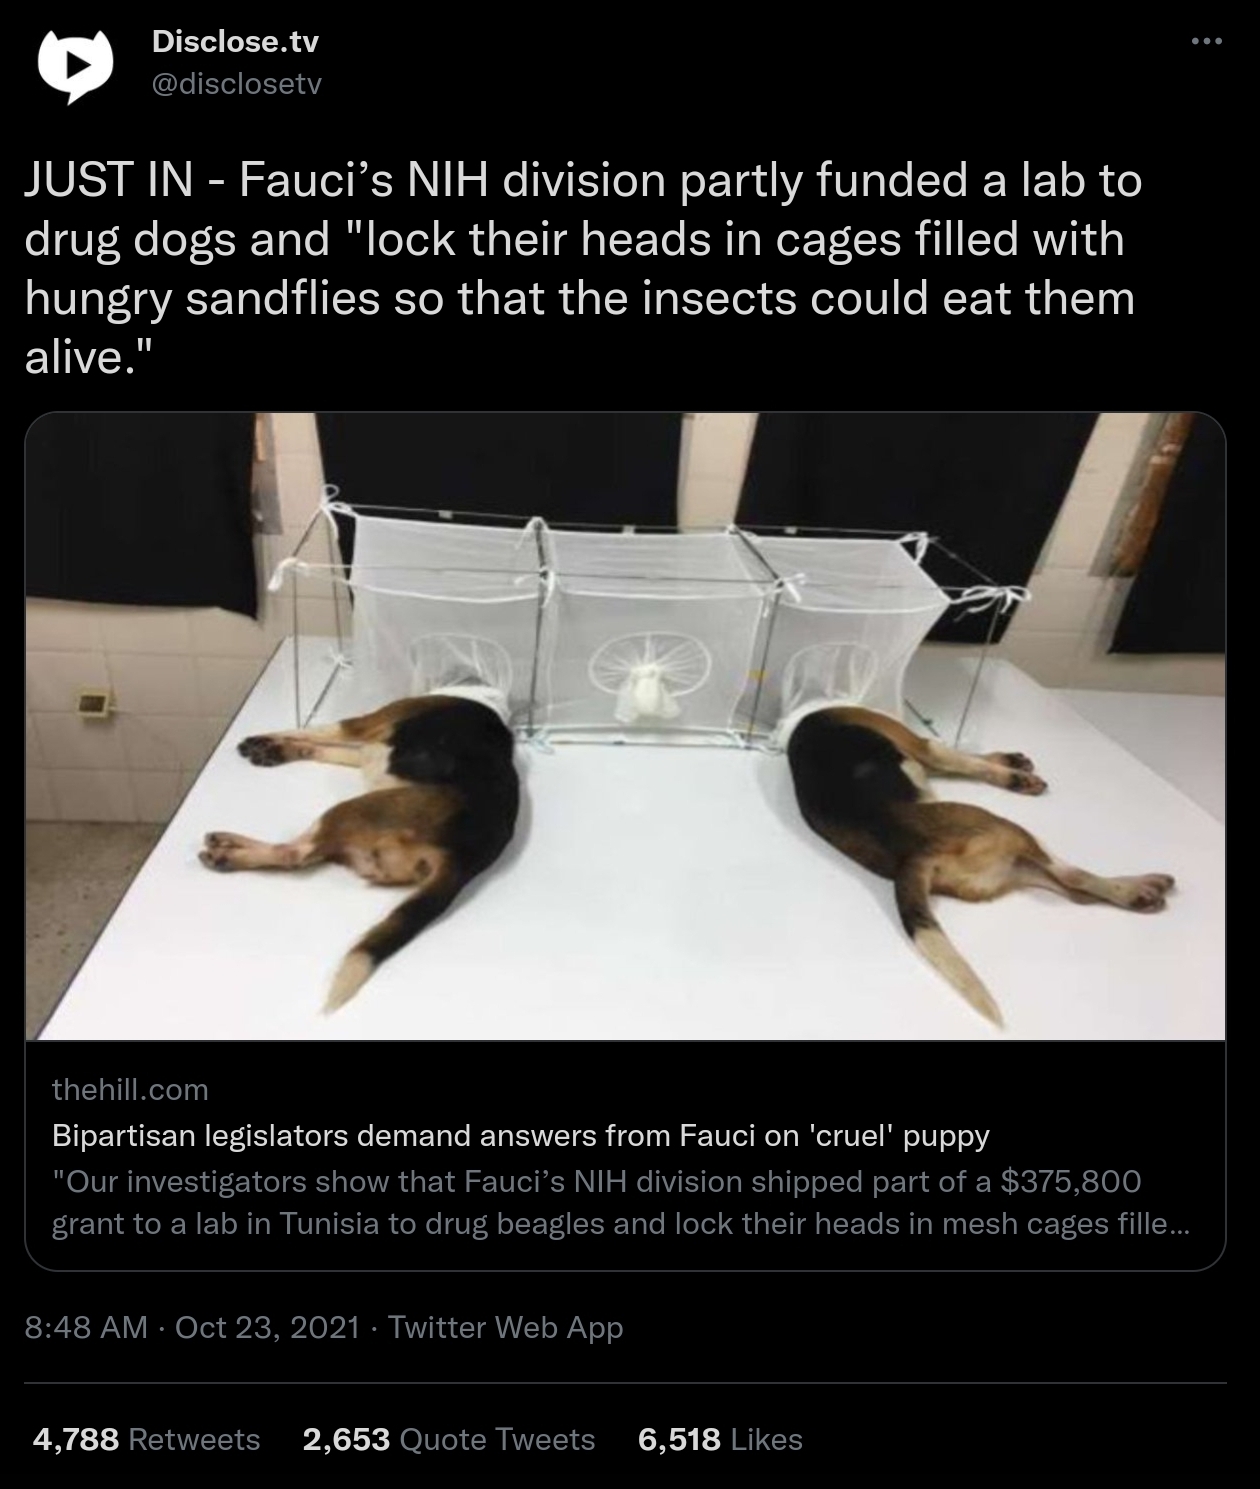This screenshot has width=1260, height=1489.
Task: View the 2,653 Quote Tweets list
Action: (448, 1439)
